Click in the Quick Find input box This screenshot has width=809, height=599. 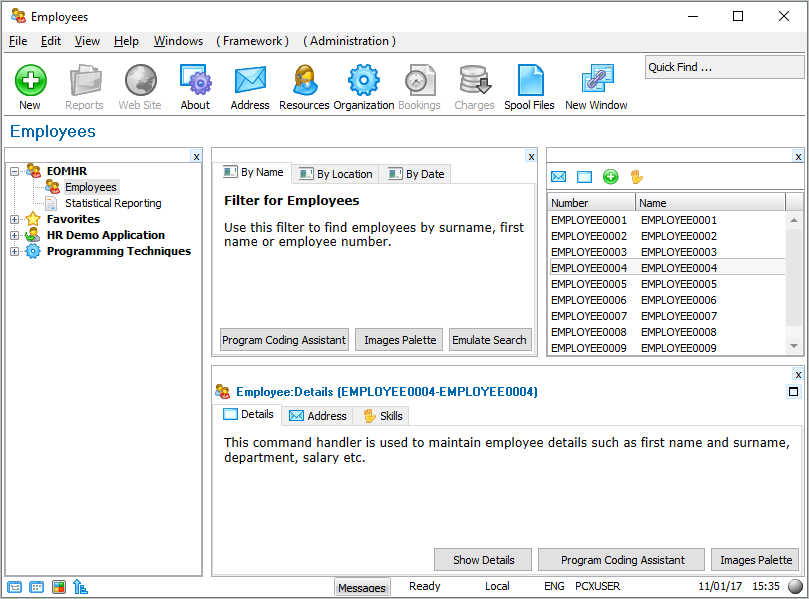(x=723, y=67)
